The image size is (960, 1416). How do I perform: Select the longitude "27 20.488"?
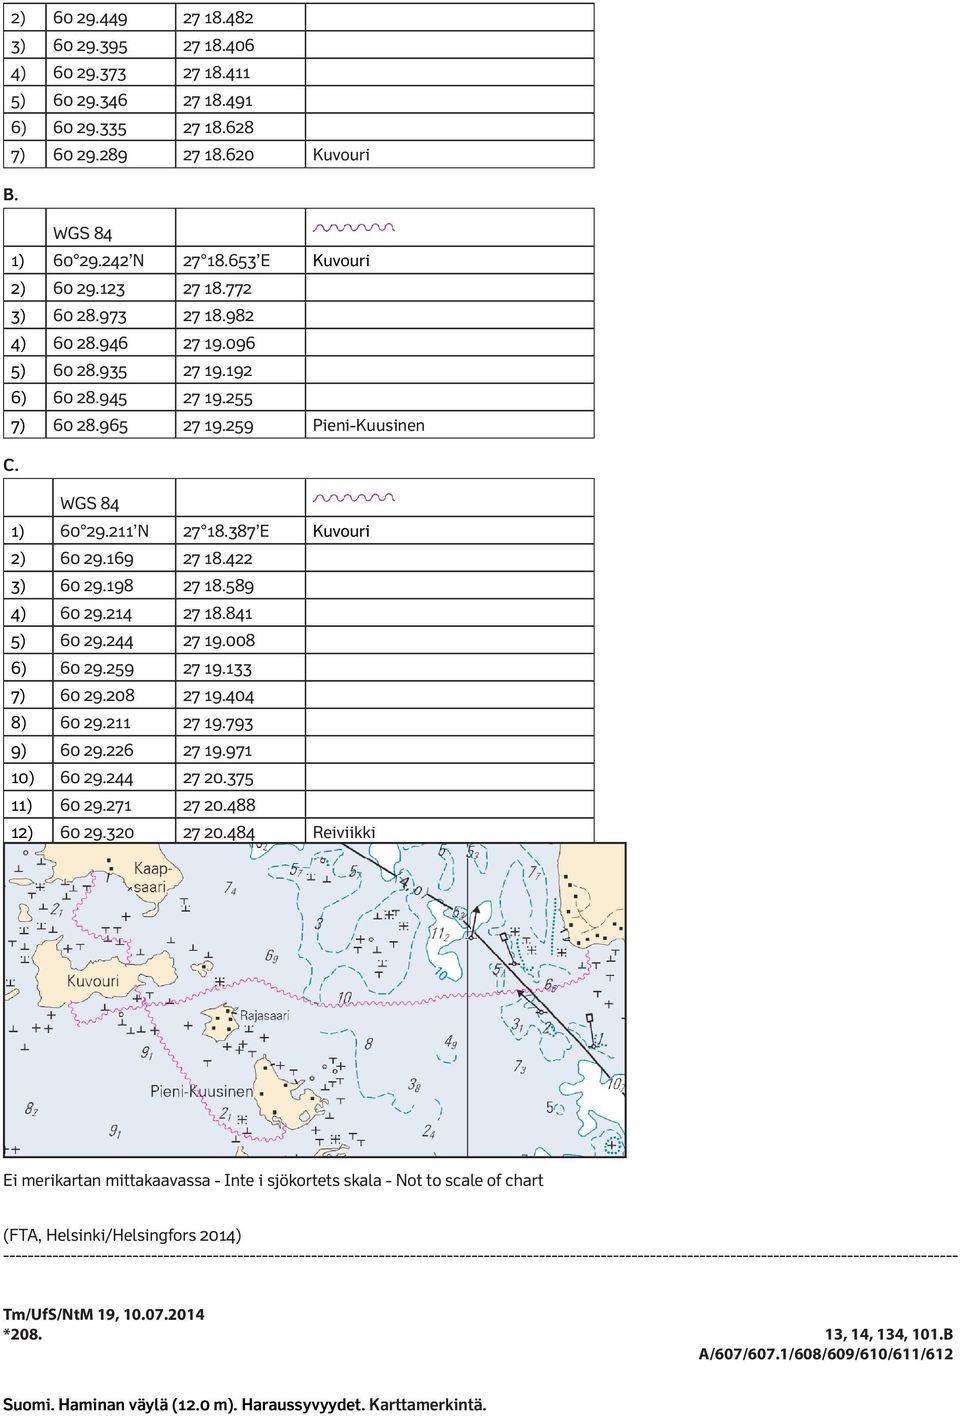219,805
